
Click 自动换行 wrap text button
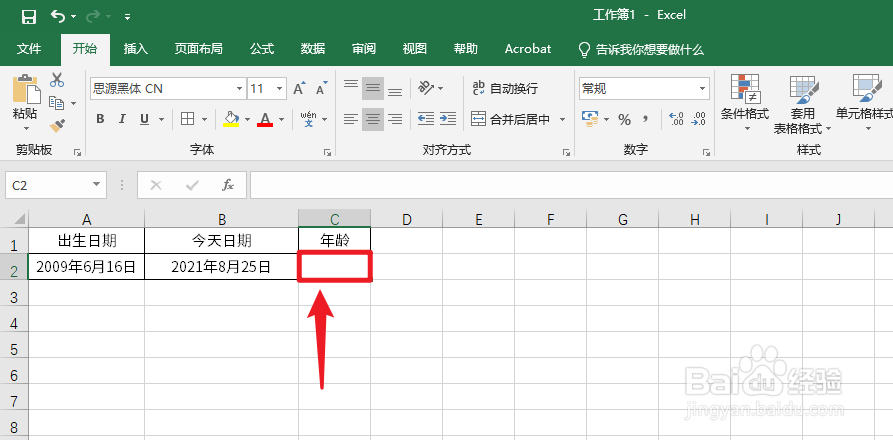[x=505, y=88]
